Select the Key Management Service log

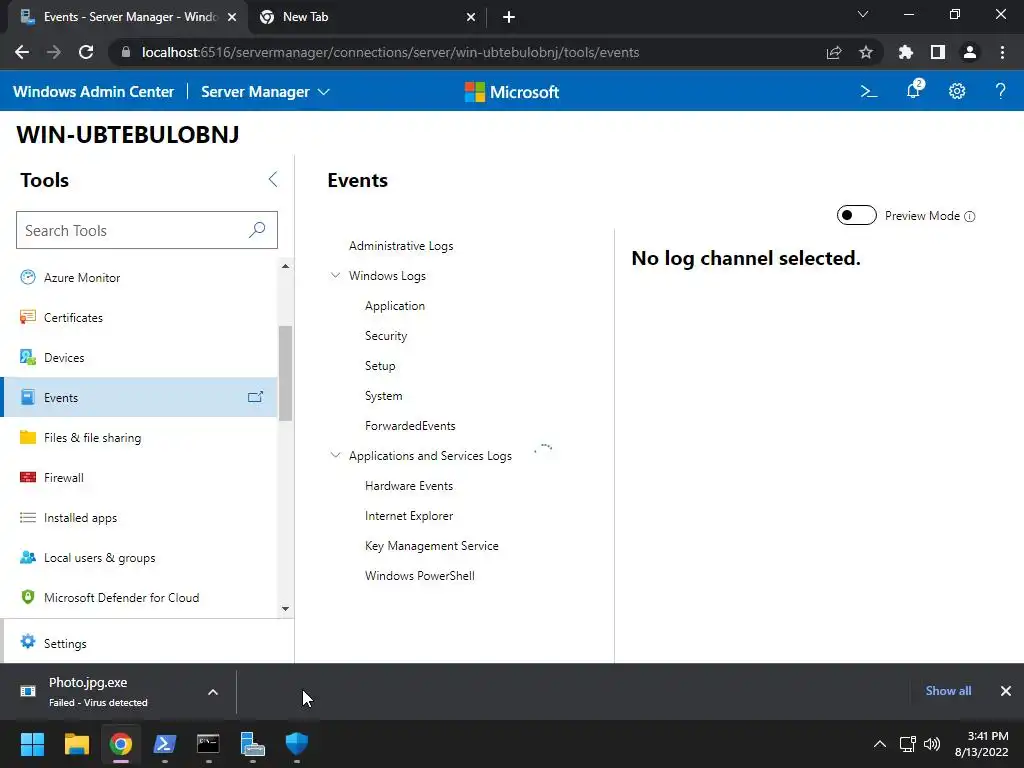(432, 546)
